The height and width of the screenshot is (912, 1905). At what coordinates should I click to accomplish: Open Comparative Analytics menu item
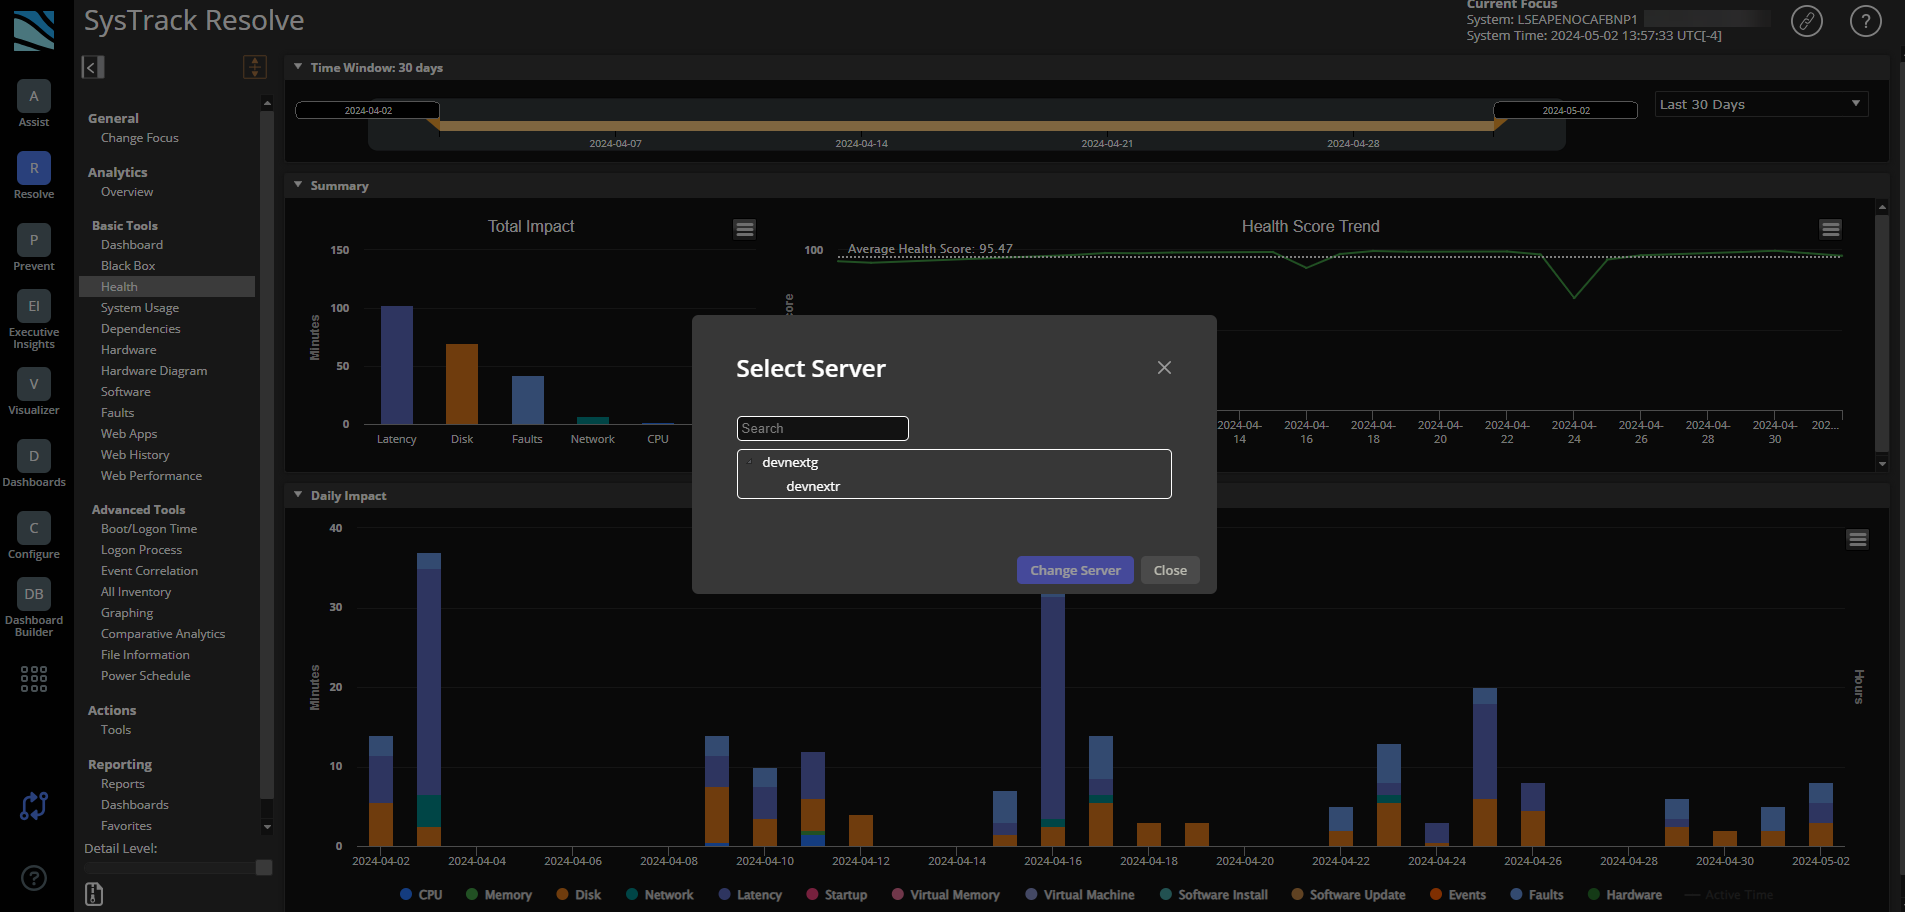click(163, 634)
